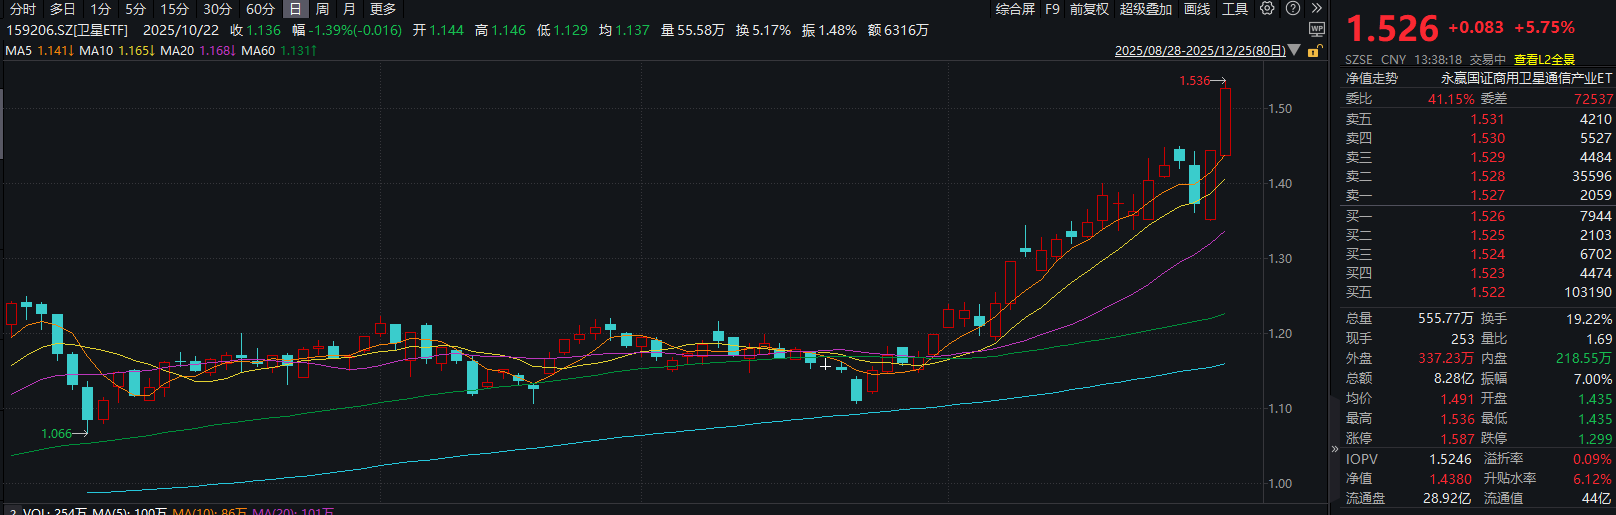Click the F9 toolbar button
This screenshot has height=515, width=1616.
pos(1053,9)
